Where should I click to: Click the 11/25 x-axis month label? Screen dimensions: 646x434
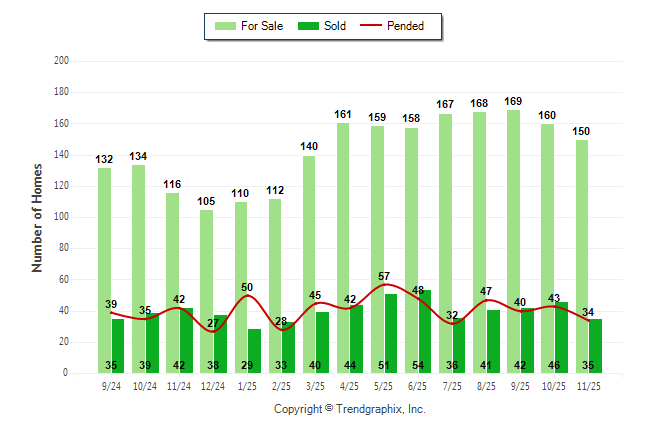(589, 385)
